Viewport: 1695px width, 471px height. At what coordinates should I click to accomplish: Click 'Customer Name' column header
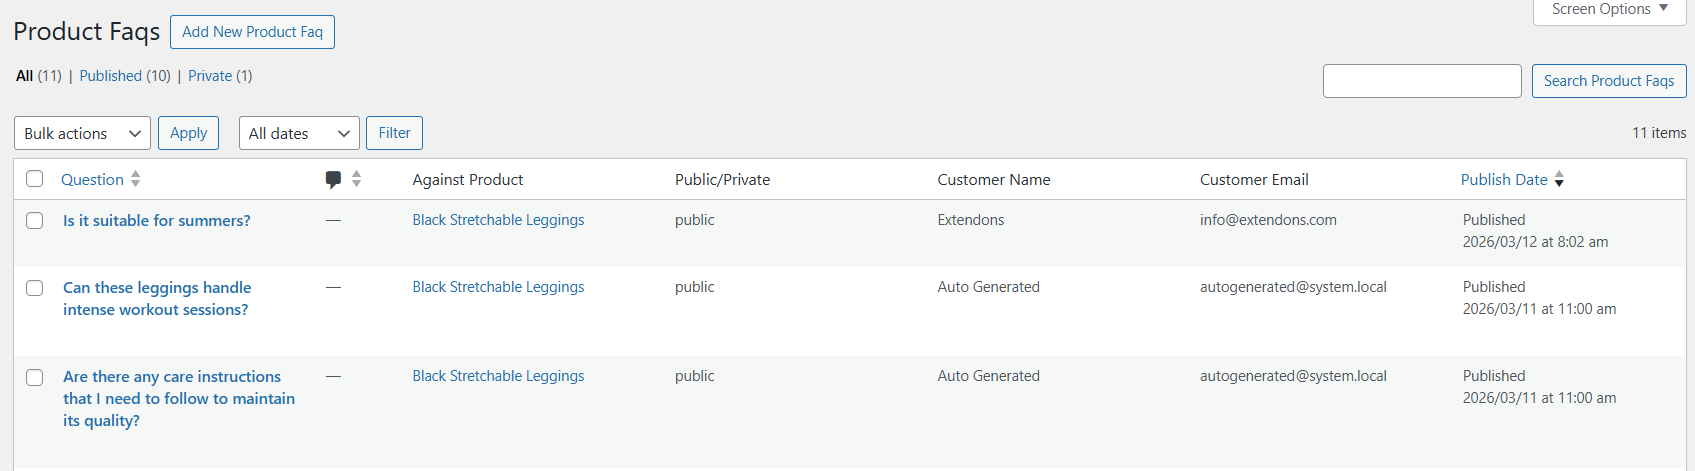click(994, 180)
